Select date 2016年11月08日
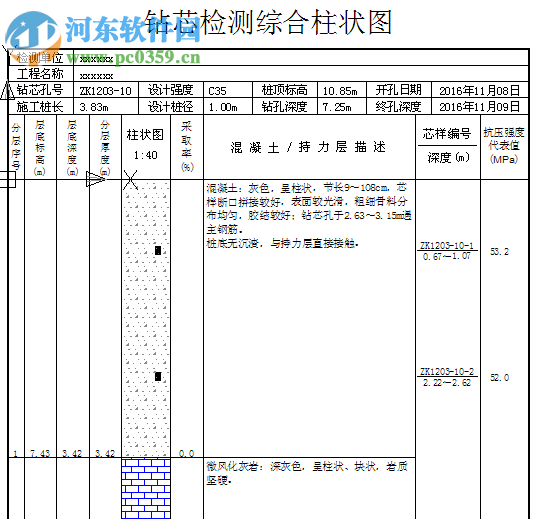Screen dimensions: 551x519 click(480, 91)
